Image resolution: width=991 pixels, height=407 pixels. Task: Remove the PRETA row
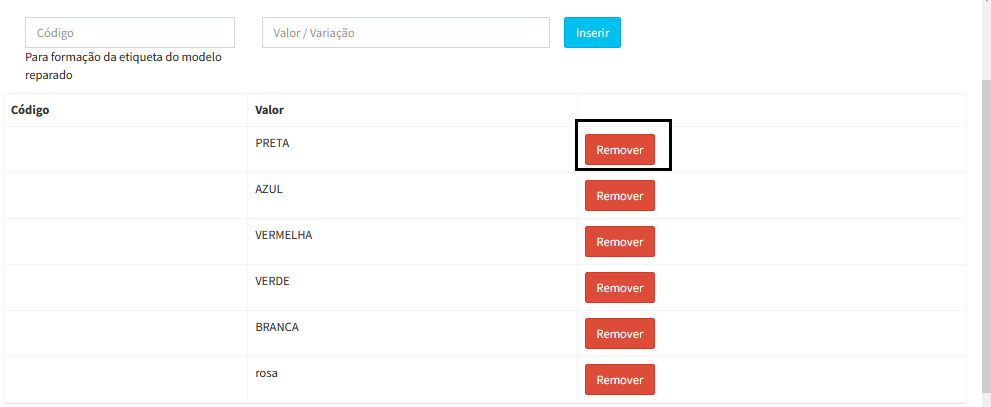[x=619, y=150]
